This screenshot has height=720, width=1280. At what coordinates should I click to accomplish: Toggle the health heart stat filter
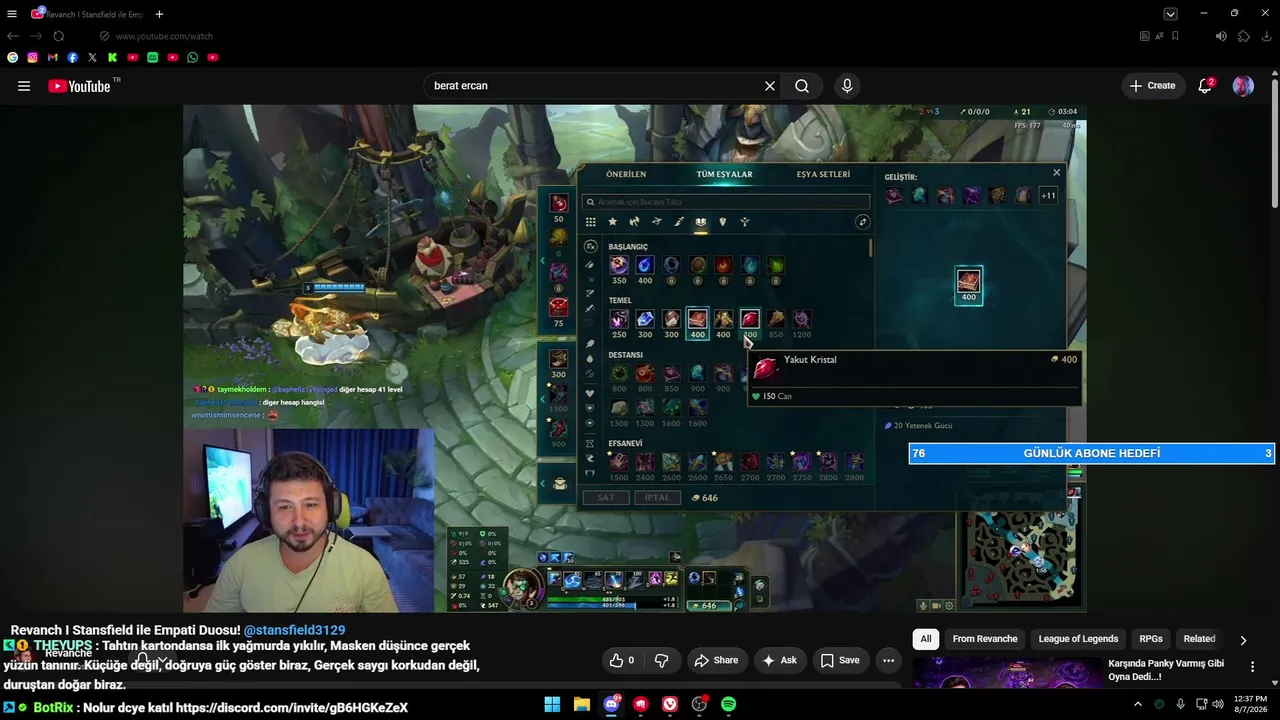590,393
